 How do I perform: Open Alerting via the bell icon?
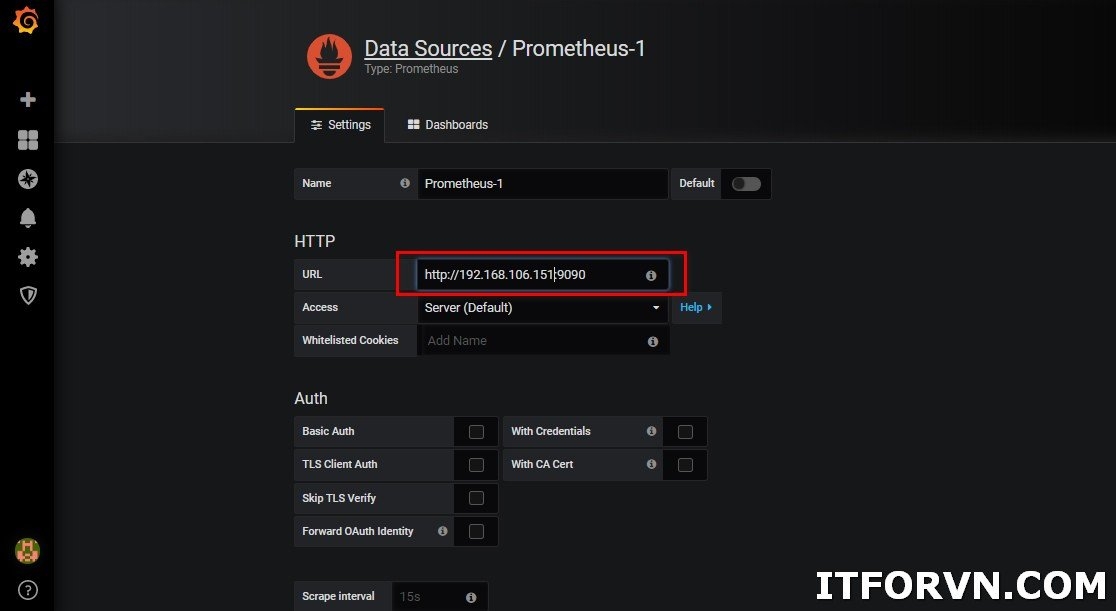pos(27,218)
